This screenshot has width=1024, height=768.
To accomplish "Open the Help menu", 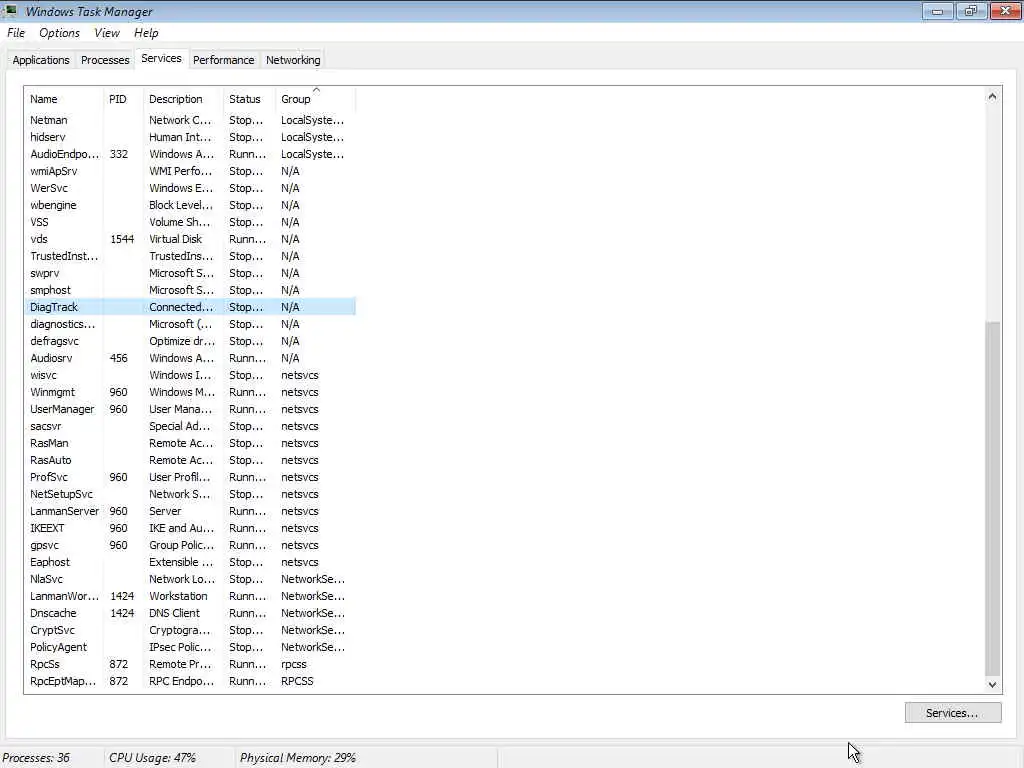I will [x=146, y=33].
